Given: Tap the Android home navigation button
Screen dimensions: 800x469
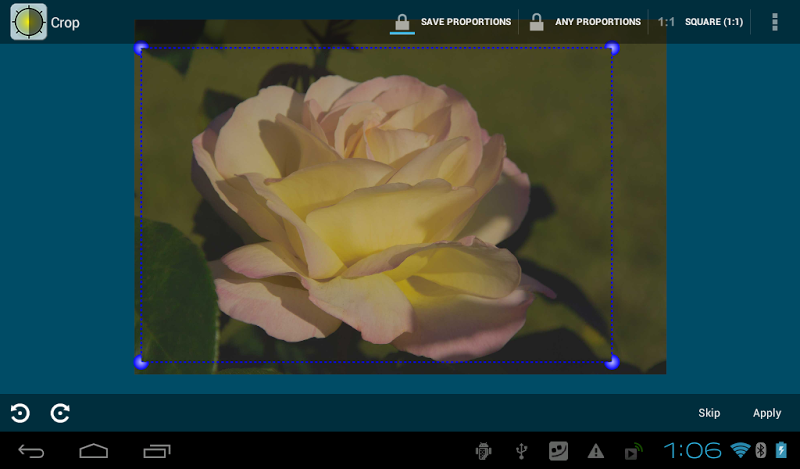Looking at the screenshot, I should 93,451.
